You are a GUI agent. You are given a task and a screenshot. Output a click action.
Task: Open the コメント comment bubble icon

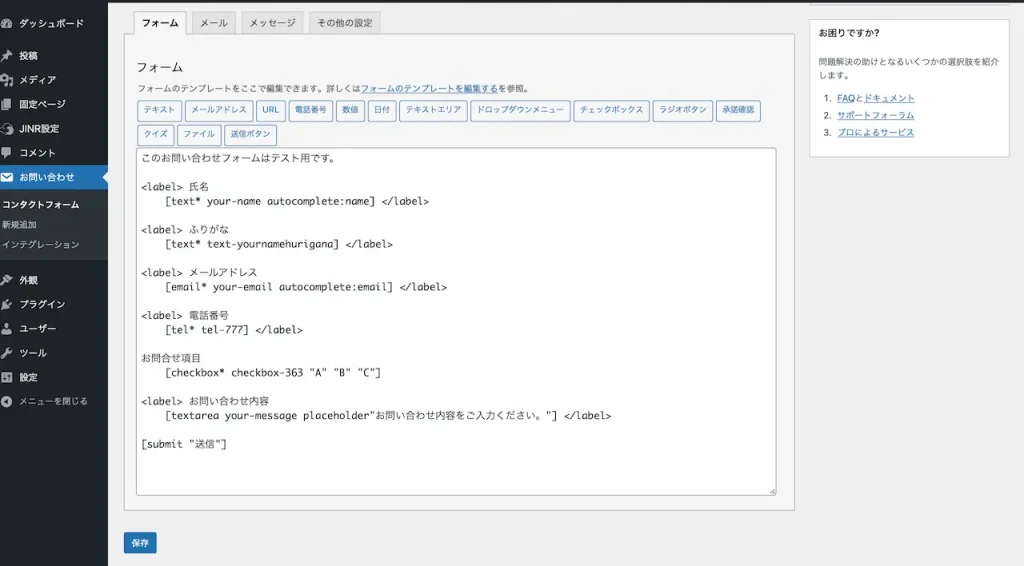[7, 153]
